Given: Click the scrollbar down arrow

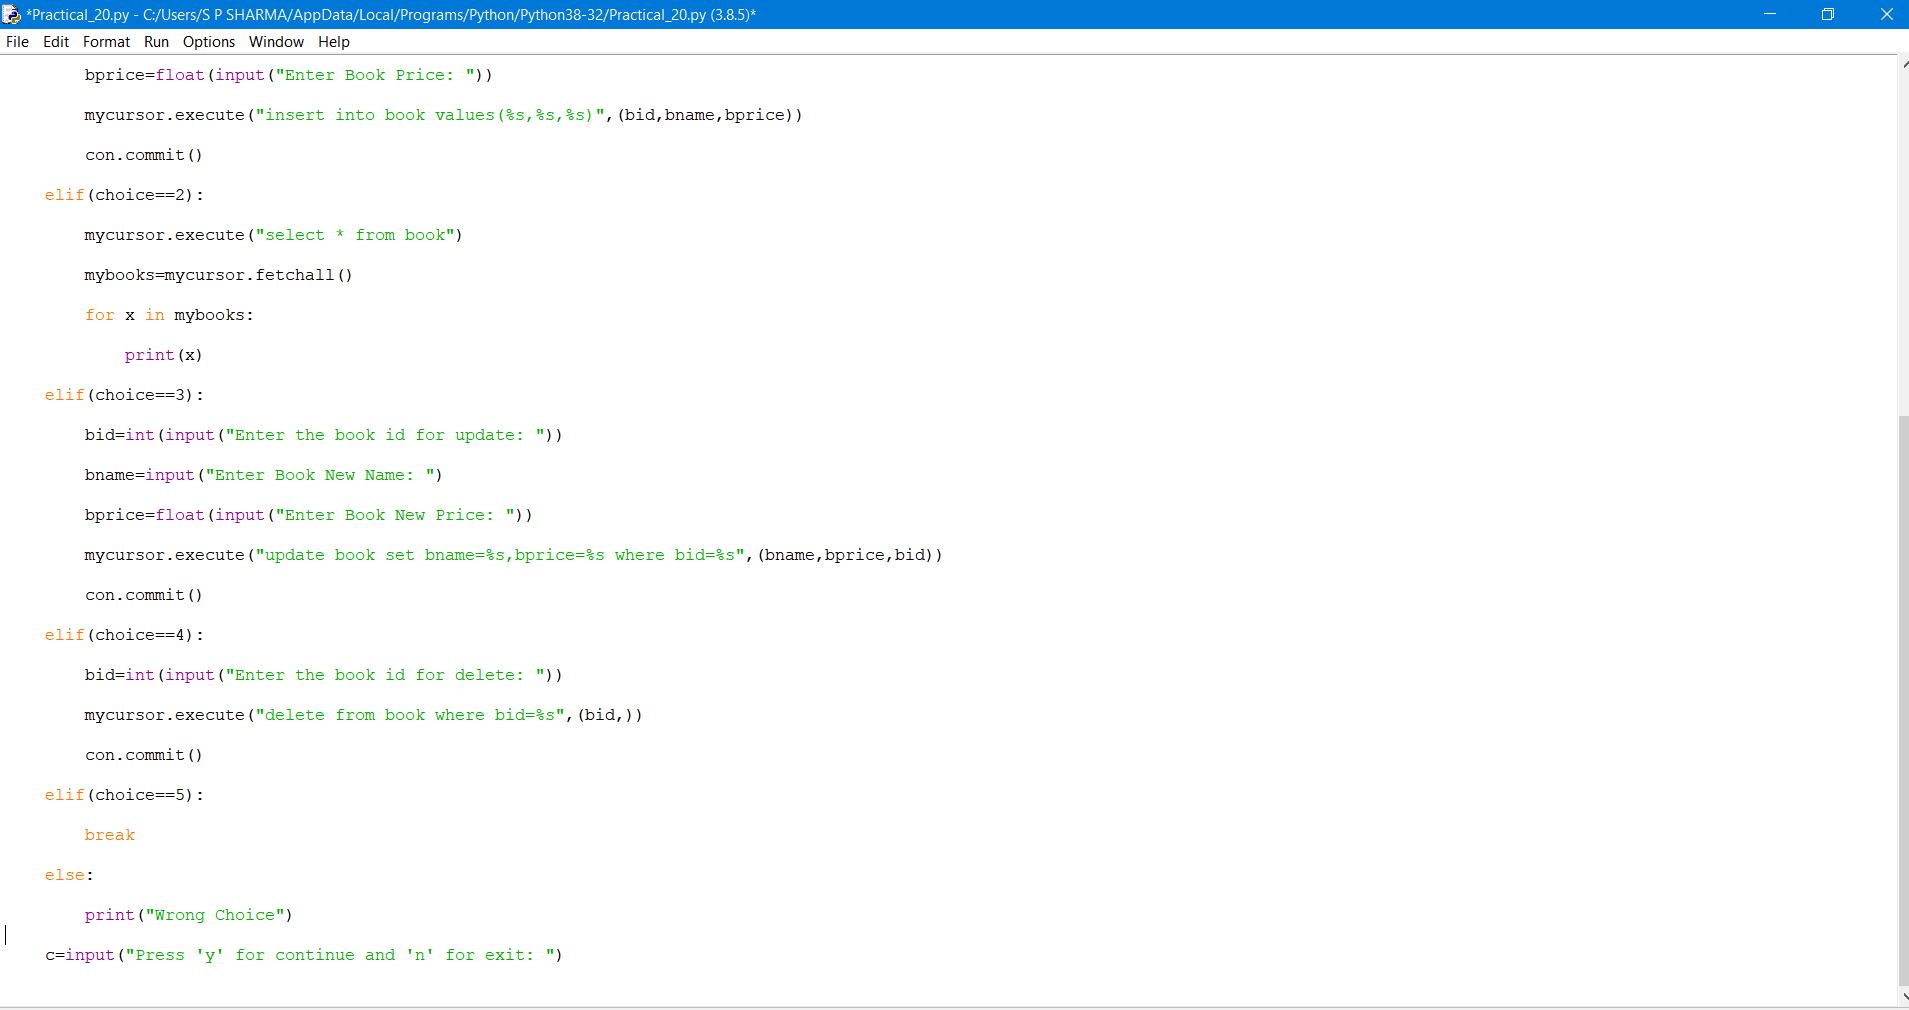Looking at the screenshot, I should coord(1898,997).
